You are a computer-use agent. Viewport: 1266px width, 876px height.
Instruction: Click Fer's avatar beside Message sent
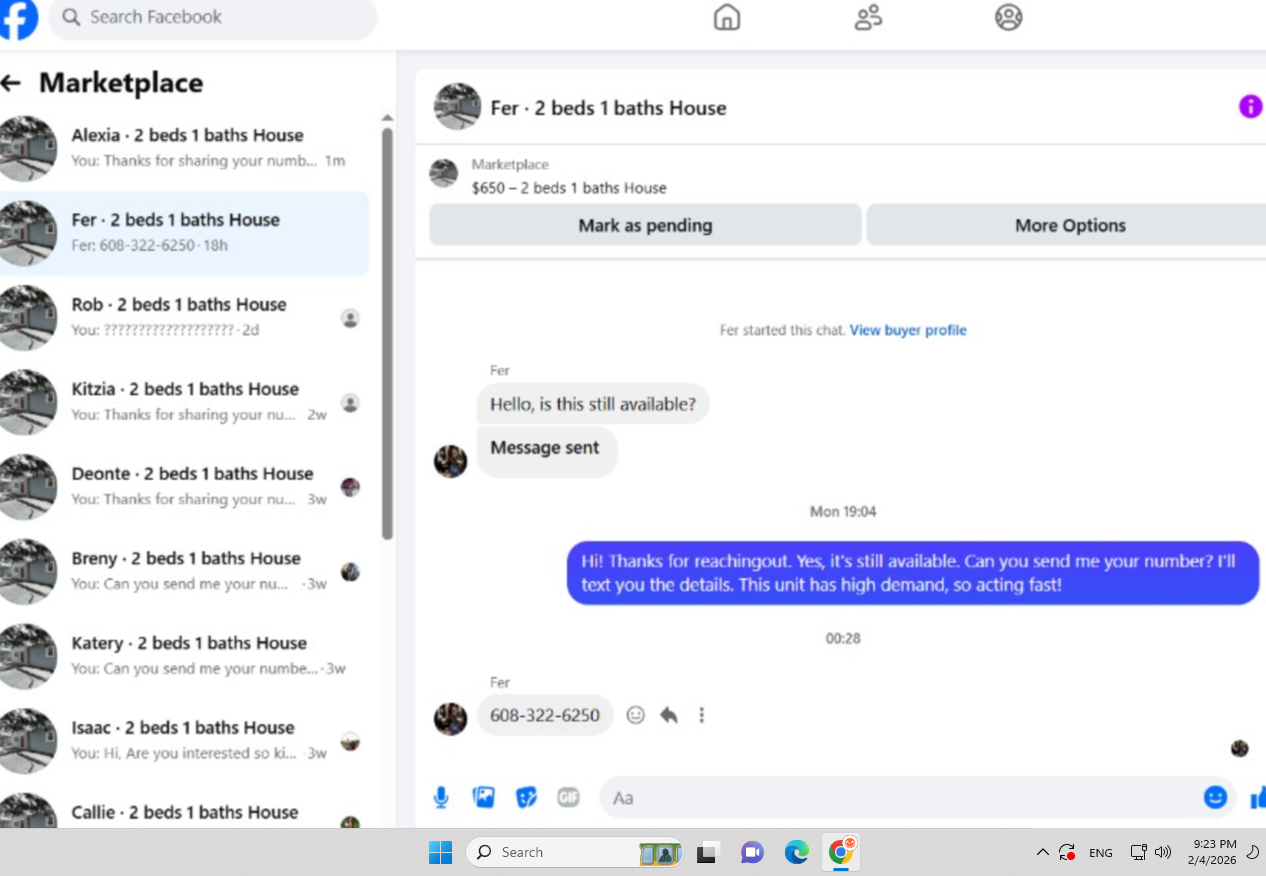[x=450, y=461]
